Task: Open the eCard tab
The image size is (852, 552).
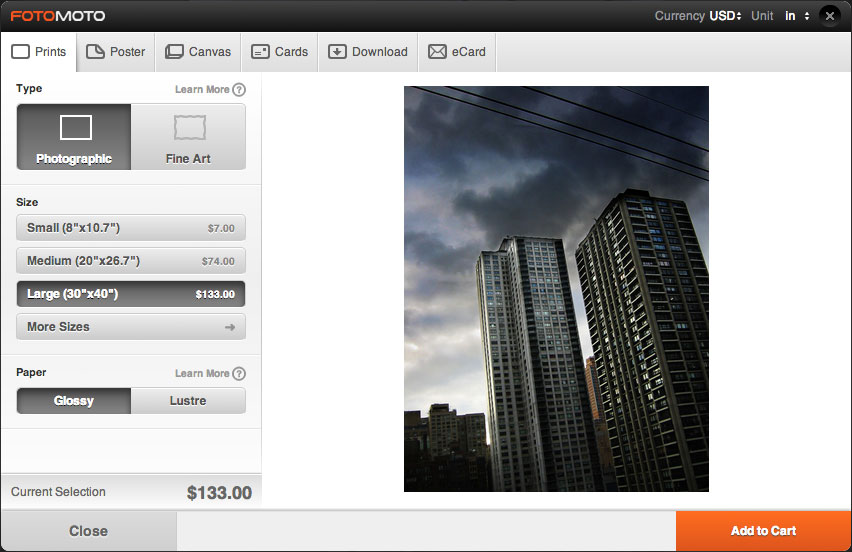Action: pyautogui.click(x=457, y=52)
